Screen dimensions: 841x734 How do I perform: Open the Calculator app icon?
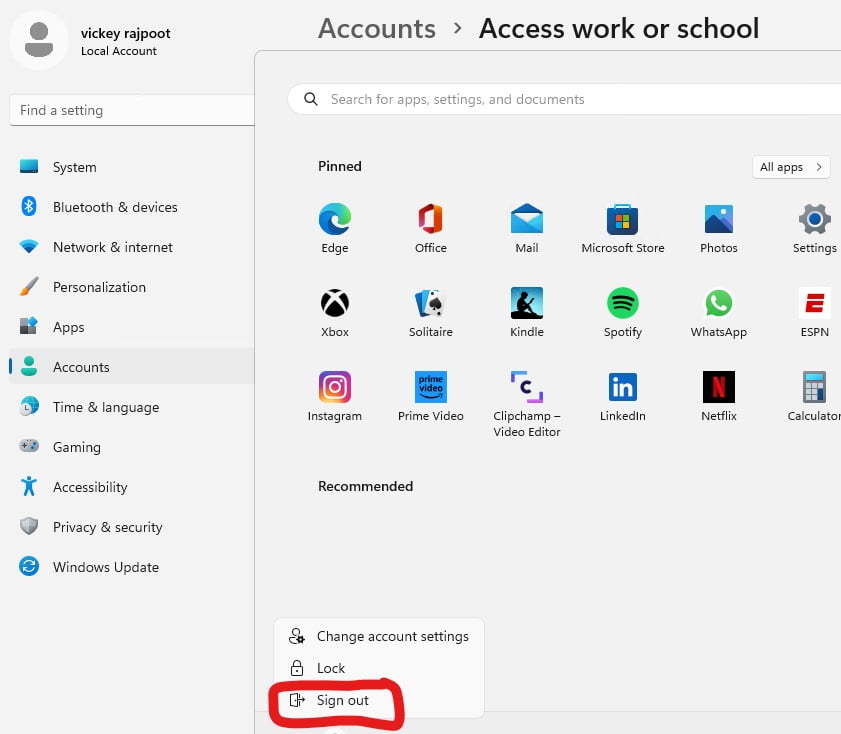[x=815, y=387]
